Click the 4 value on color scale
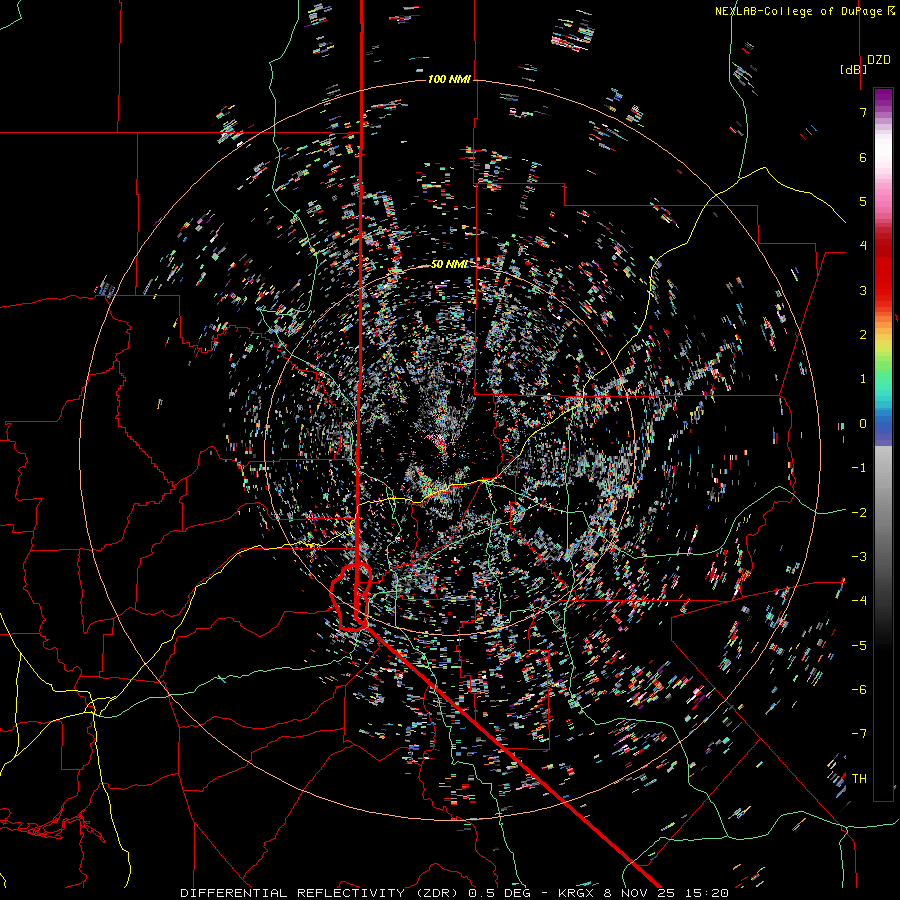Viewport: 900px width, 900px height. tap(863, 246)
